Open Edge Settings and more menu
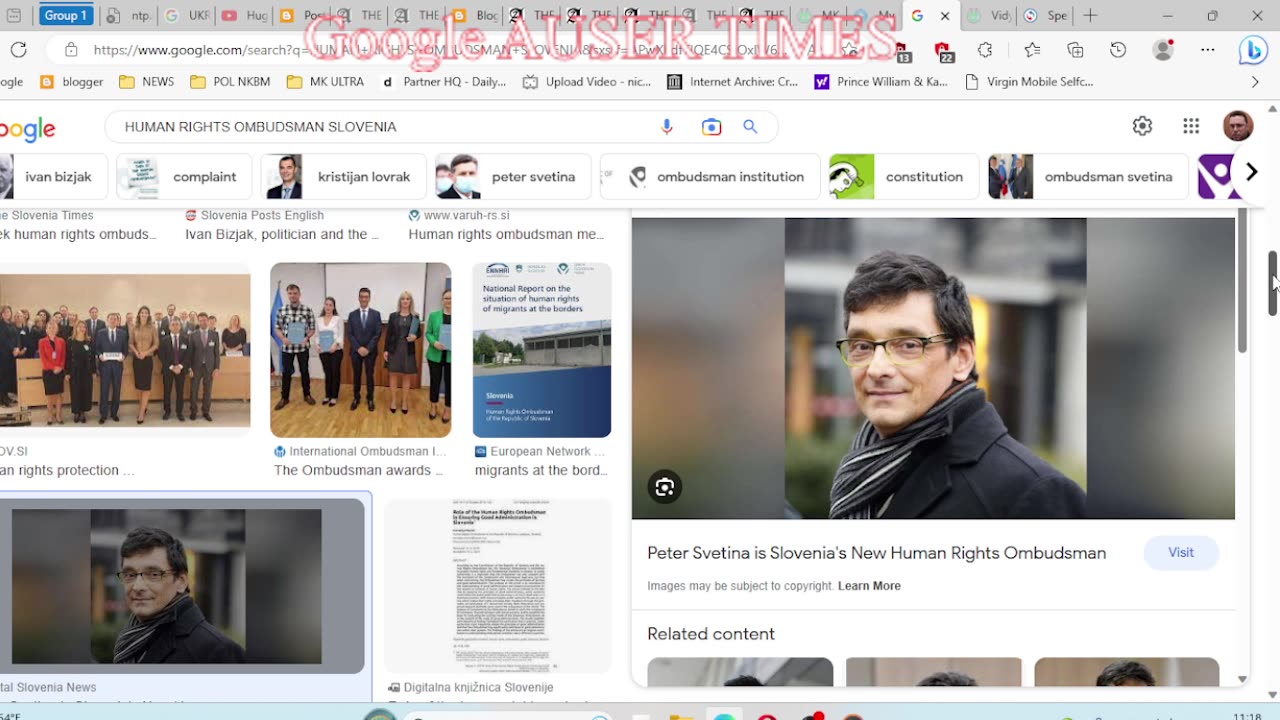 1208,49
